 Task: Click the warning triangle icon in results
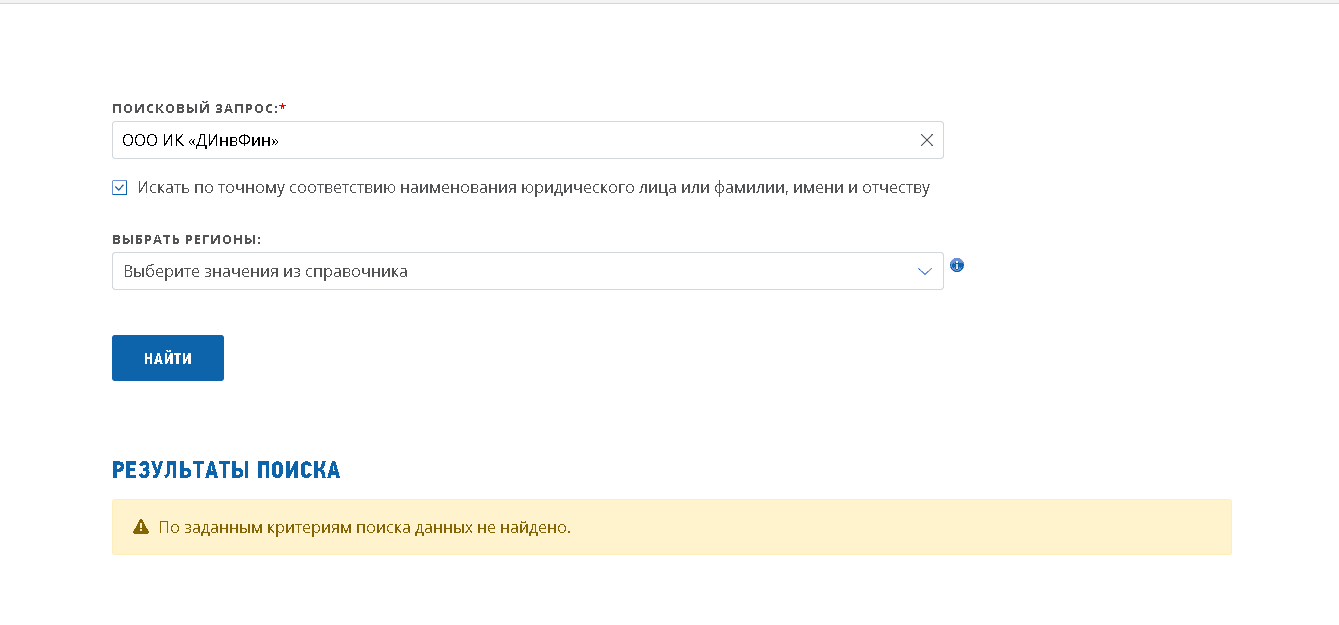141,527
